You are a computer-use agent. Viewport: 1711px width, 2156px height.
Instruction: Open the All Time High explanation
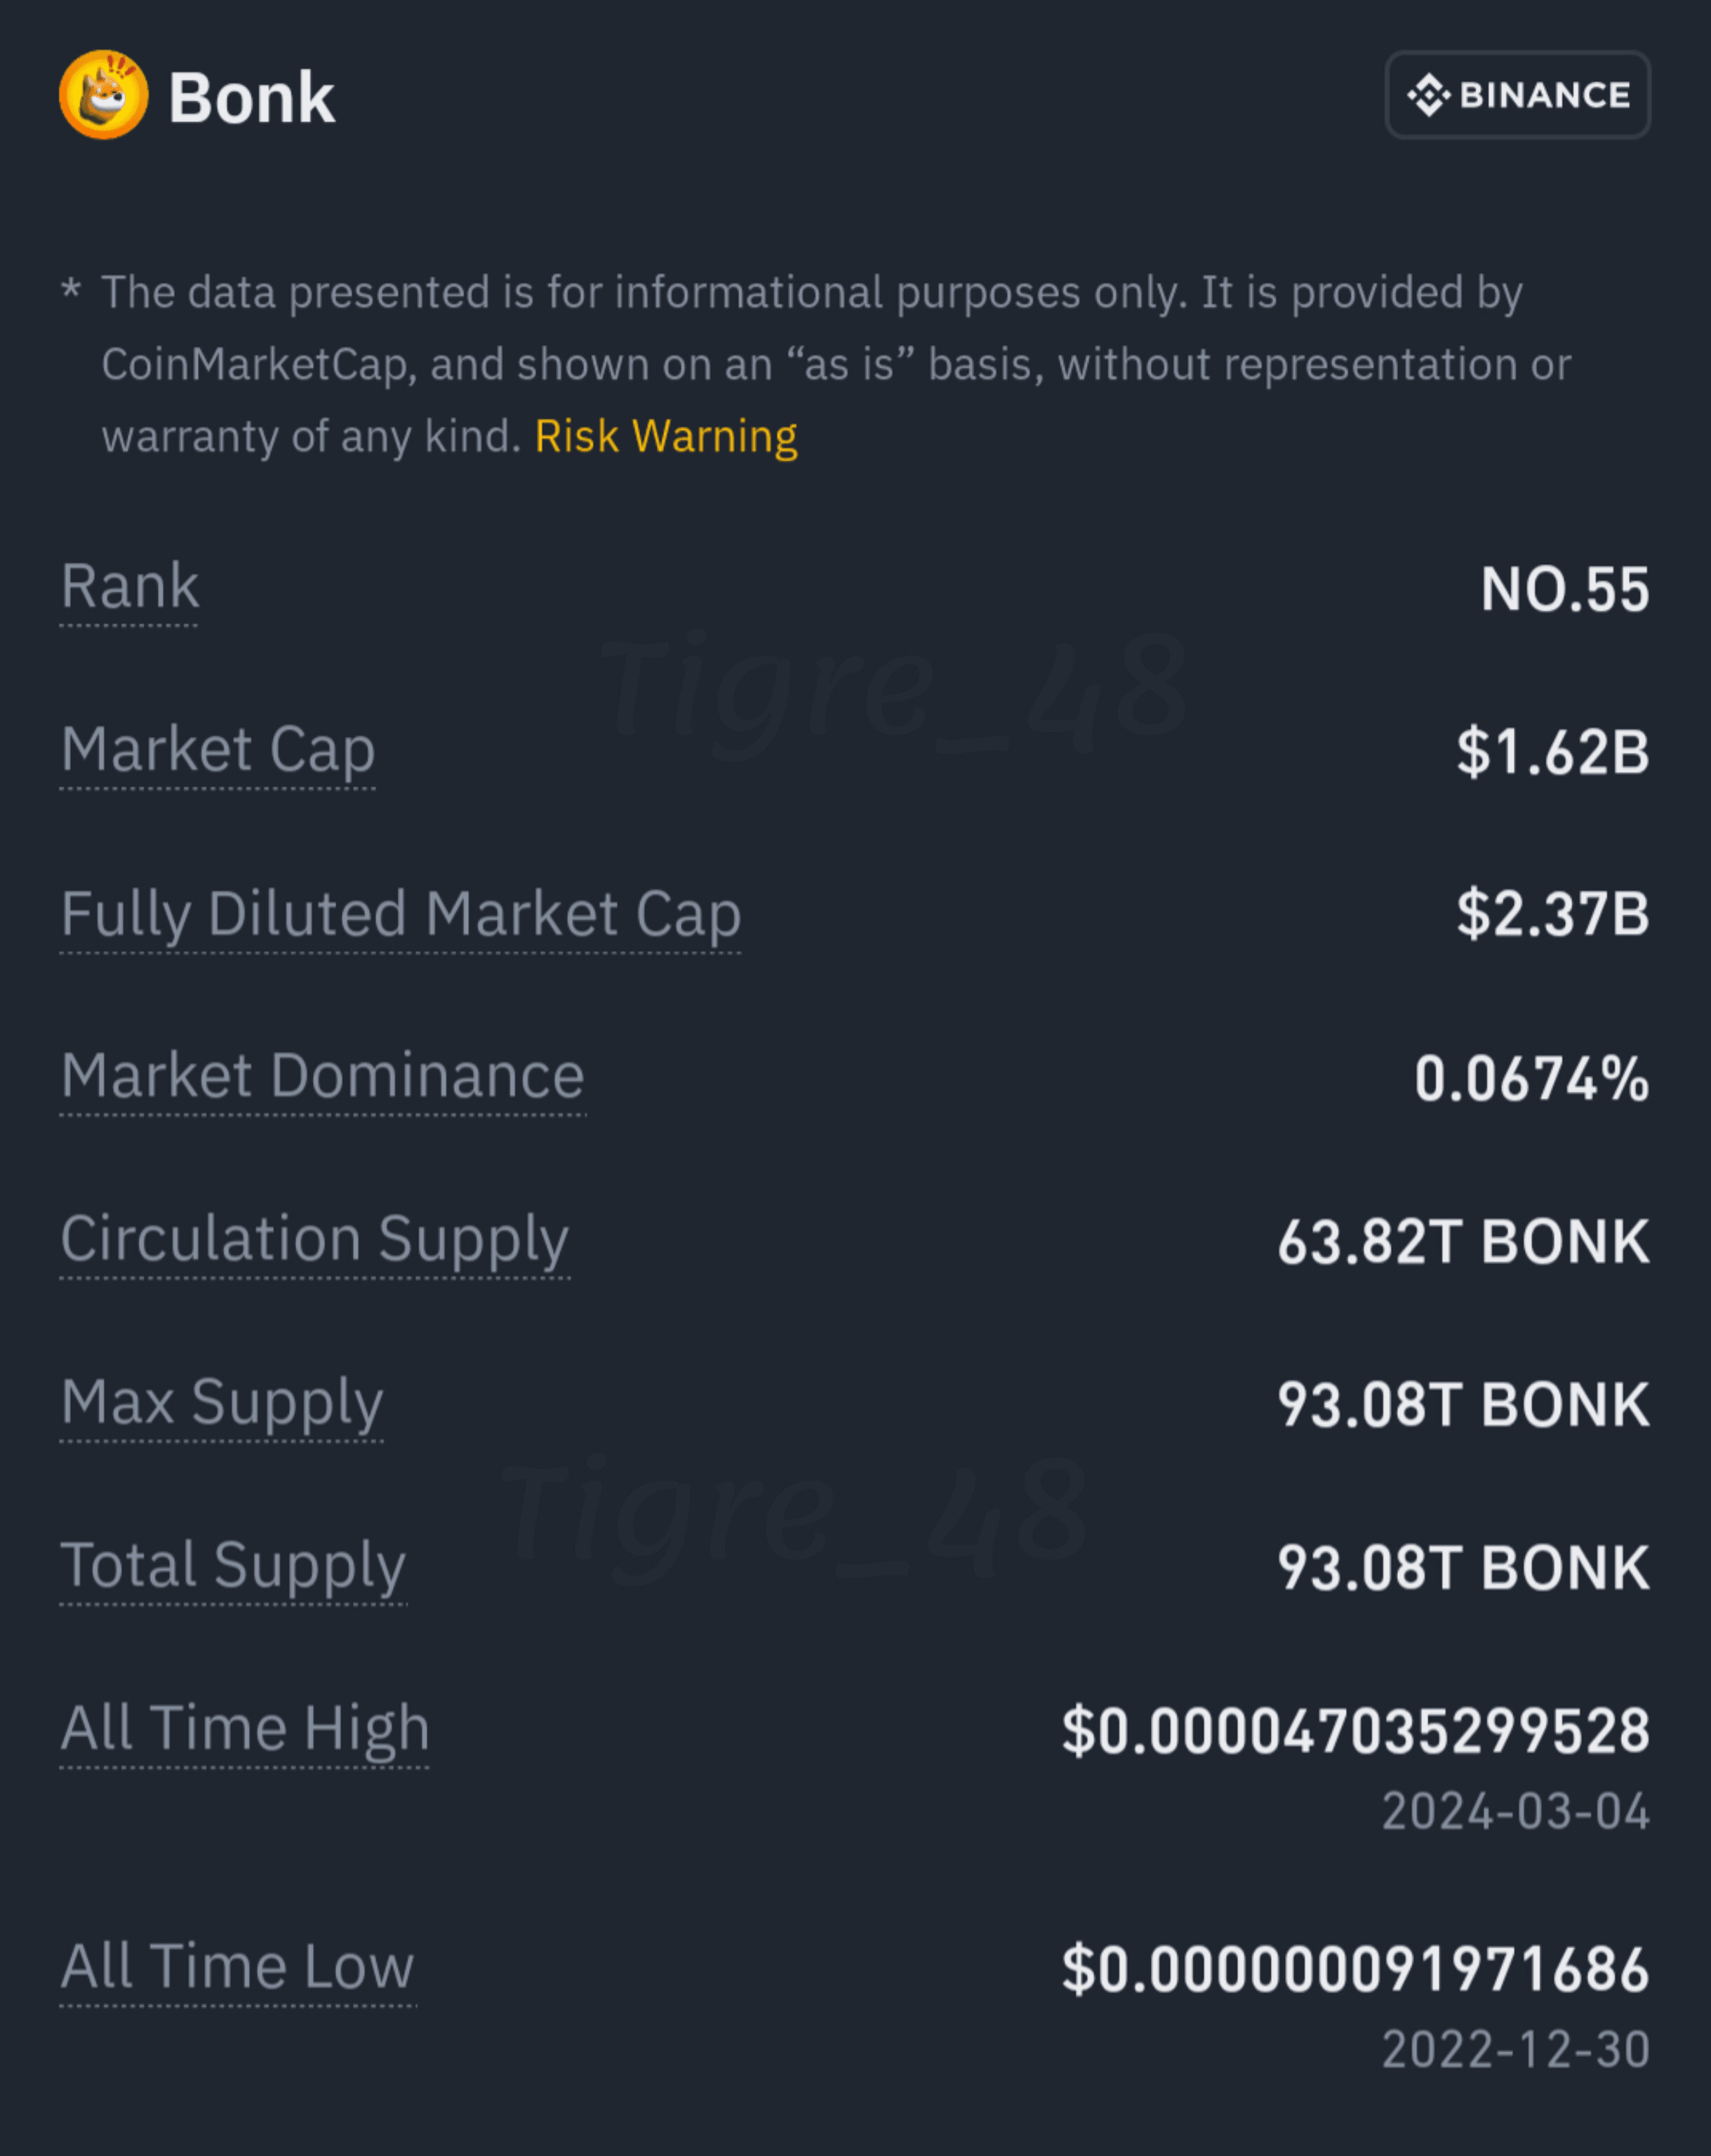point(245,1729)
